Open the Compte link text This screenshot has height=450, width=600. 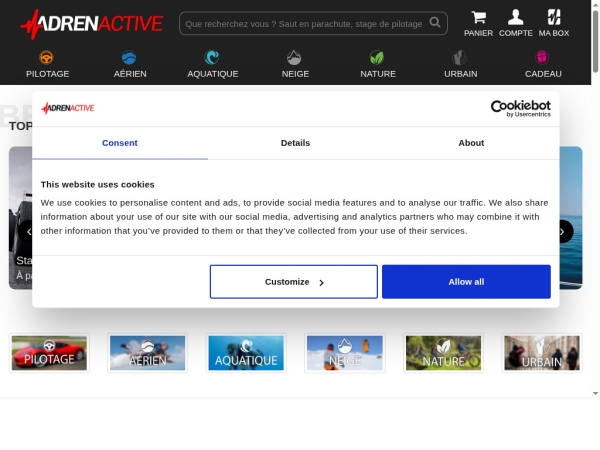point(515,33)
